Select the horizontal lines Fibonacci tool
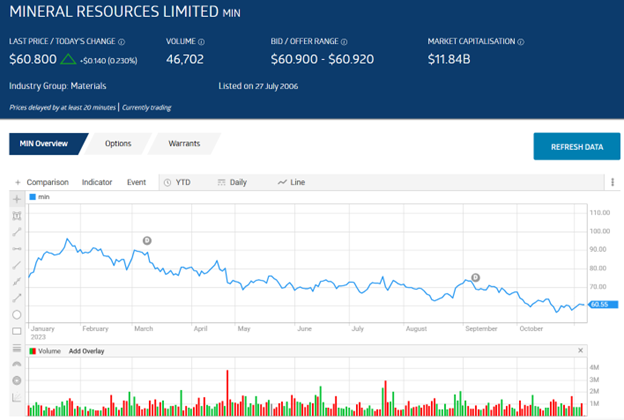 pyautogui.click(x=17, y=348)
